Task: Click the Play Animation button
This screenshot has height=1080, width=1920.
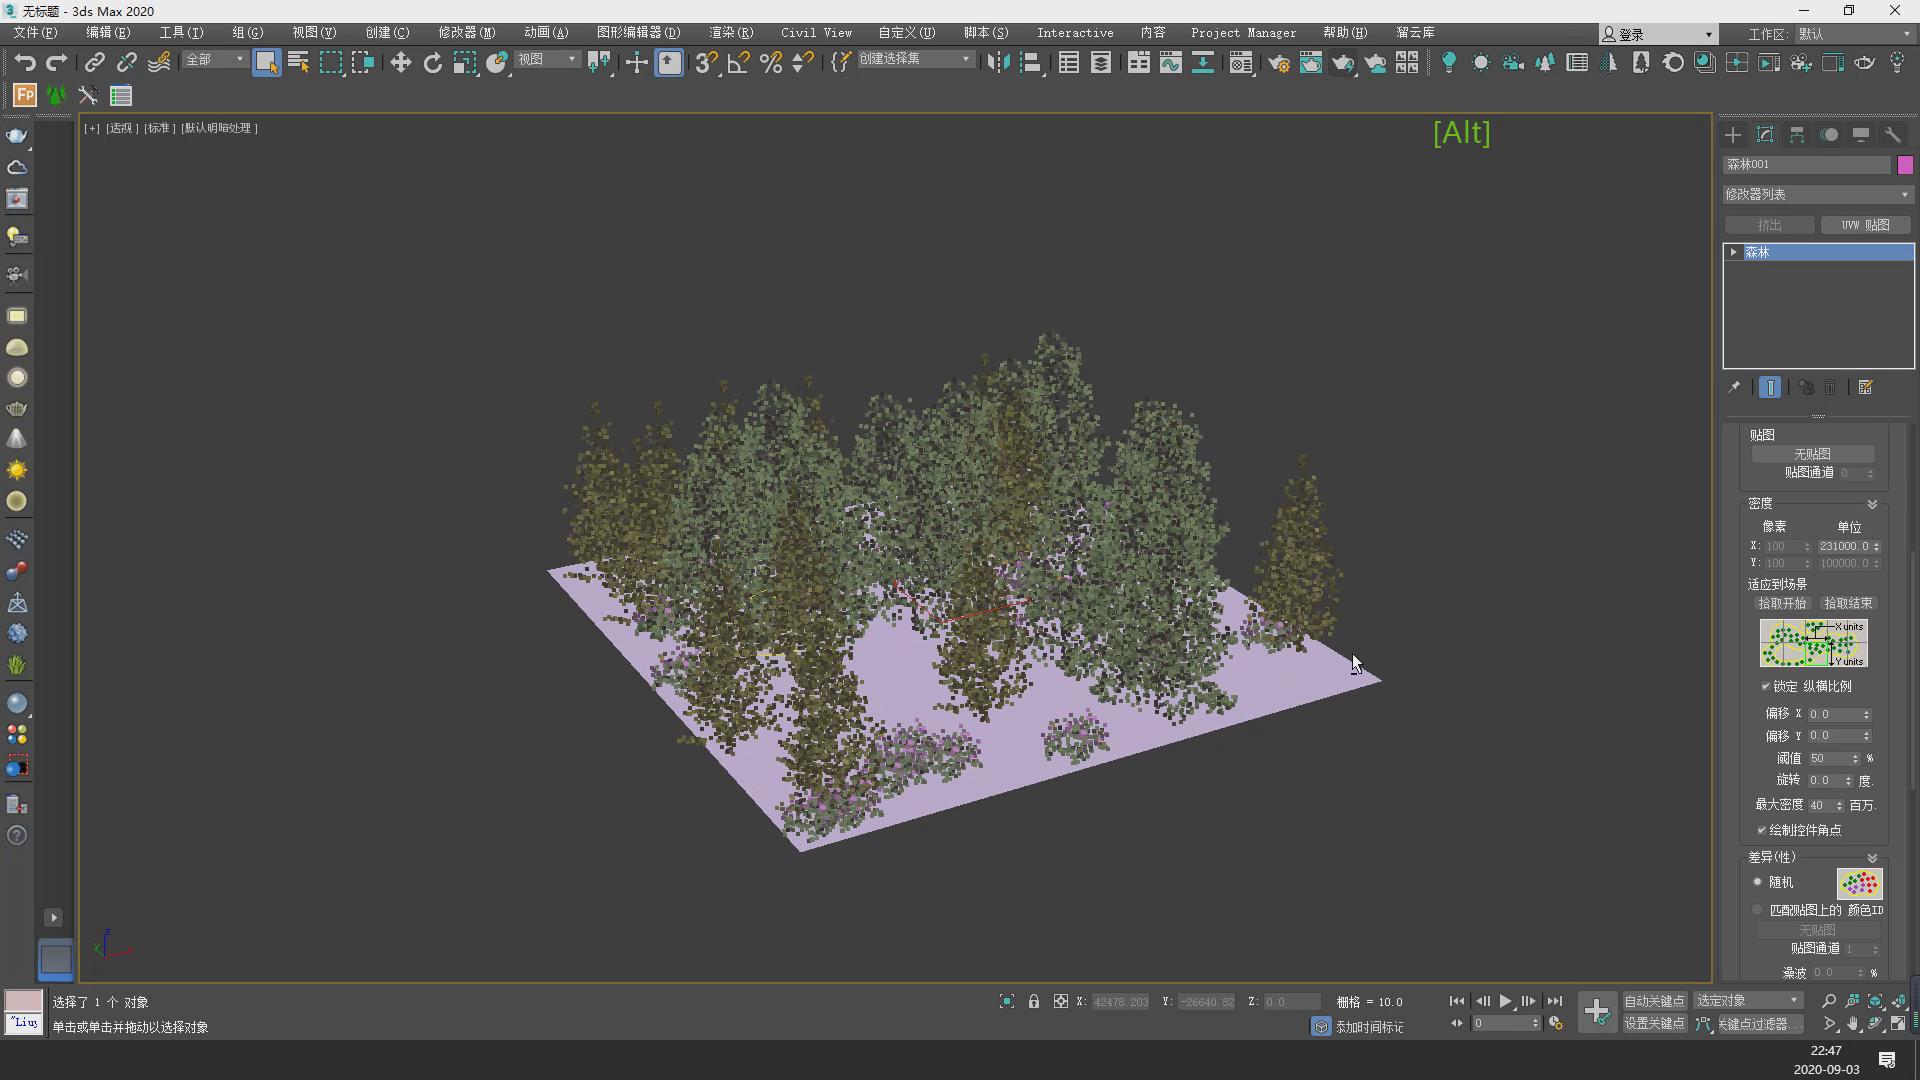Action: click(1504, 1001)
